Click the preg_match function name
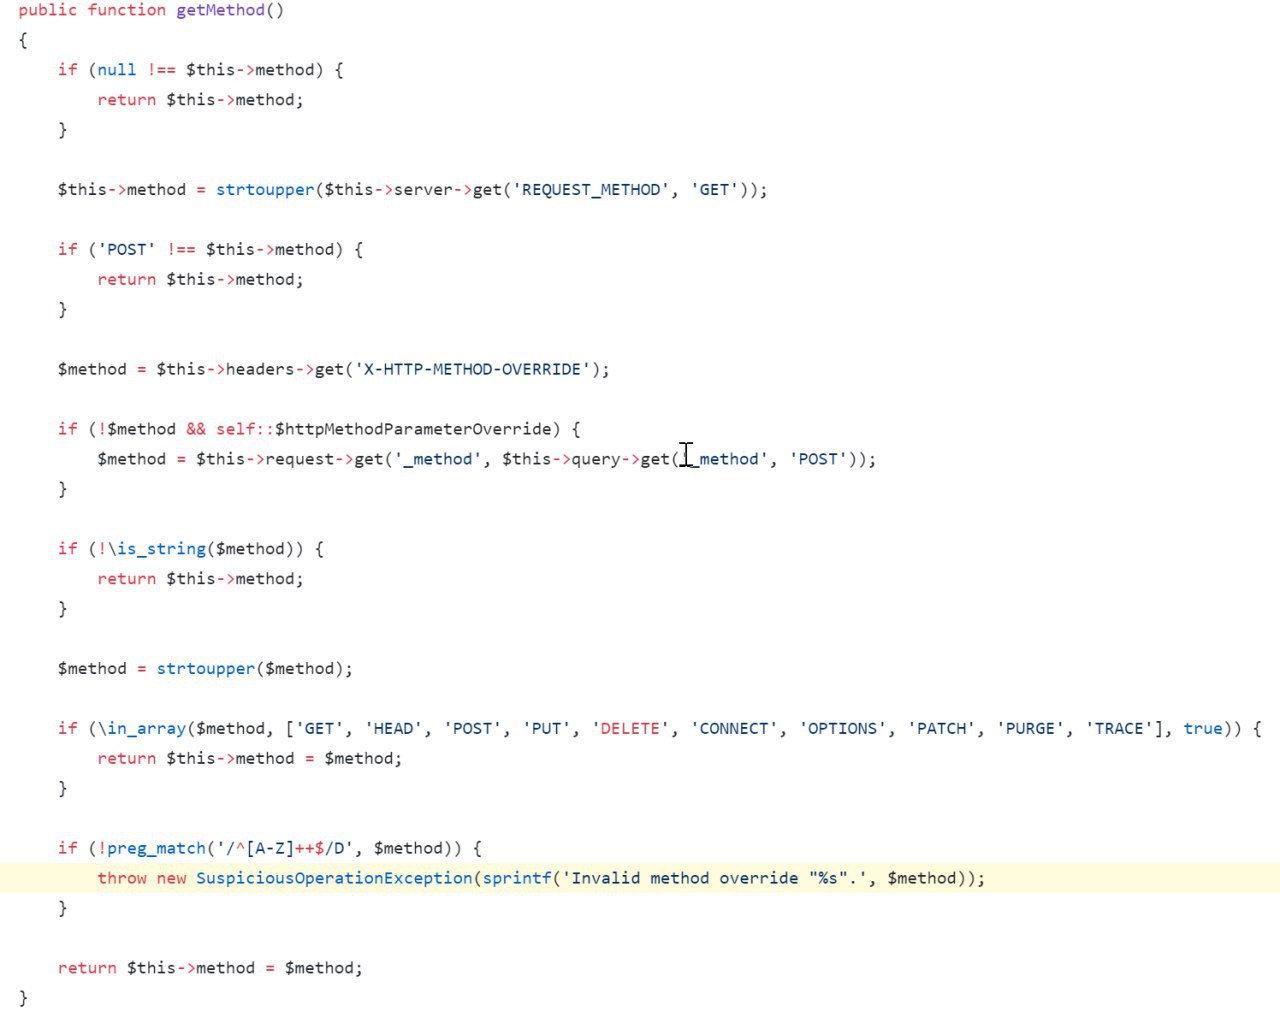Image resolution: width=1280 pixels, height=1017 pixels. tap(157, 849)
